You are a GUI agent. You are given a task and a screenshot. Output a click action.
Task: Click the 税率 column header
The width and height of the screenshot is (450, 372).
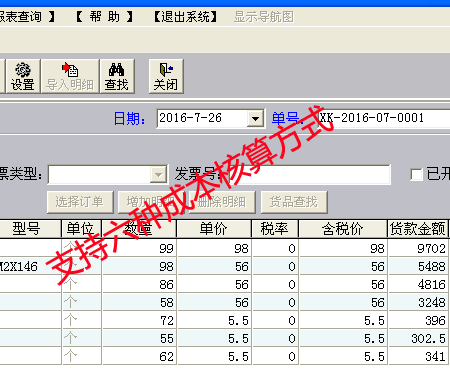pos(275,229)
